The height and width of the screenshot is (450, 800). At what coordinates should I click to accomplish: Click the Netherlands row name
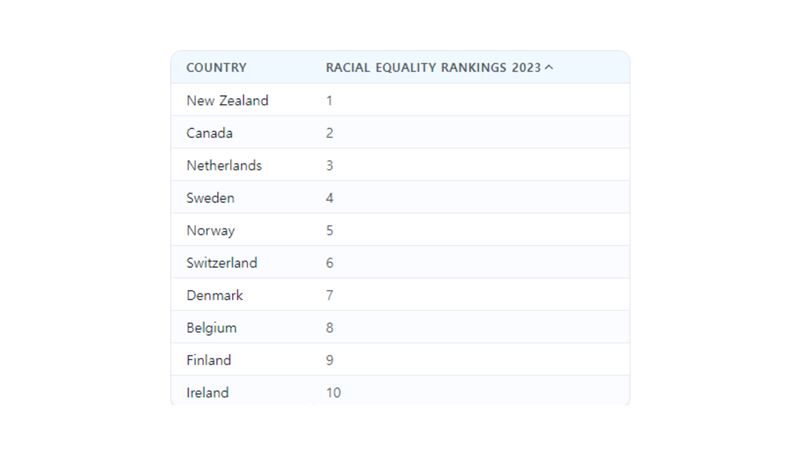coord(224,166)
